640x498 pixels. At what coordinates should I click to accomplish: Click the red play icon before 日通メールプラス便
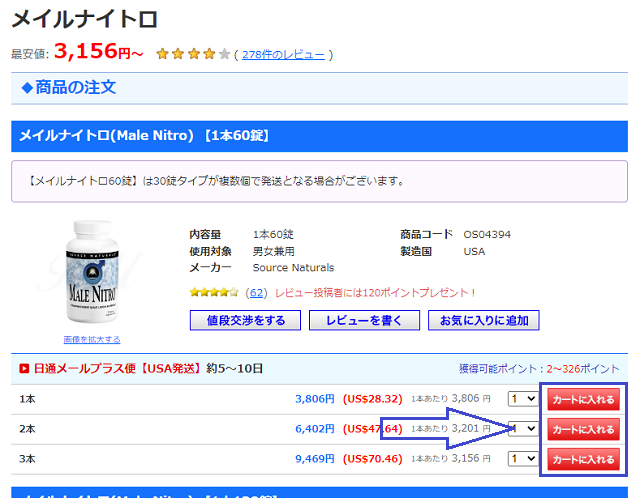coord(24,369)
